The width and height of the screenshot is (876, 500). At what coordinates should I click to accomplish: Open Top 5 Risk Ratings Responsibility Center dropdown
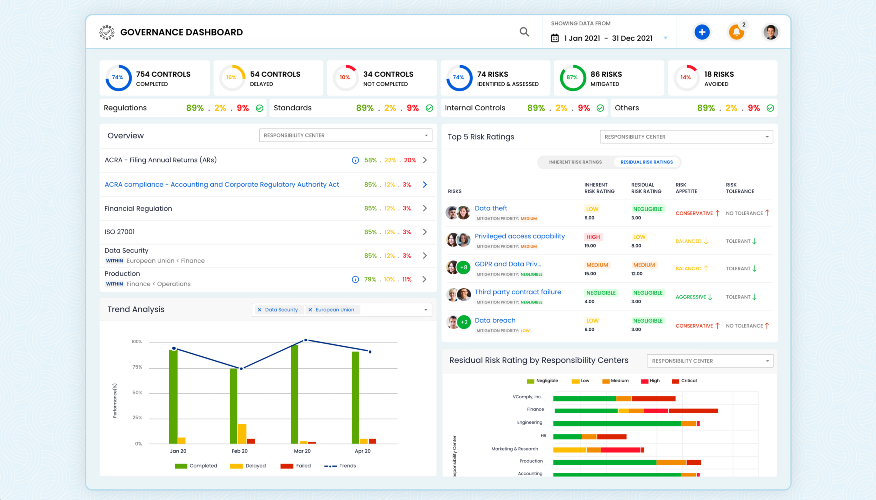coord(686,137)
